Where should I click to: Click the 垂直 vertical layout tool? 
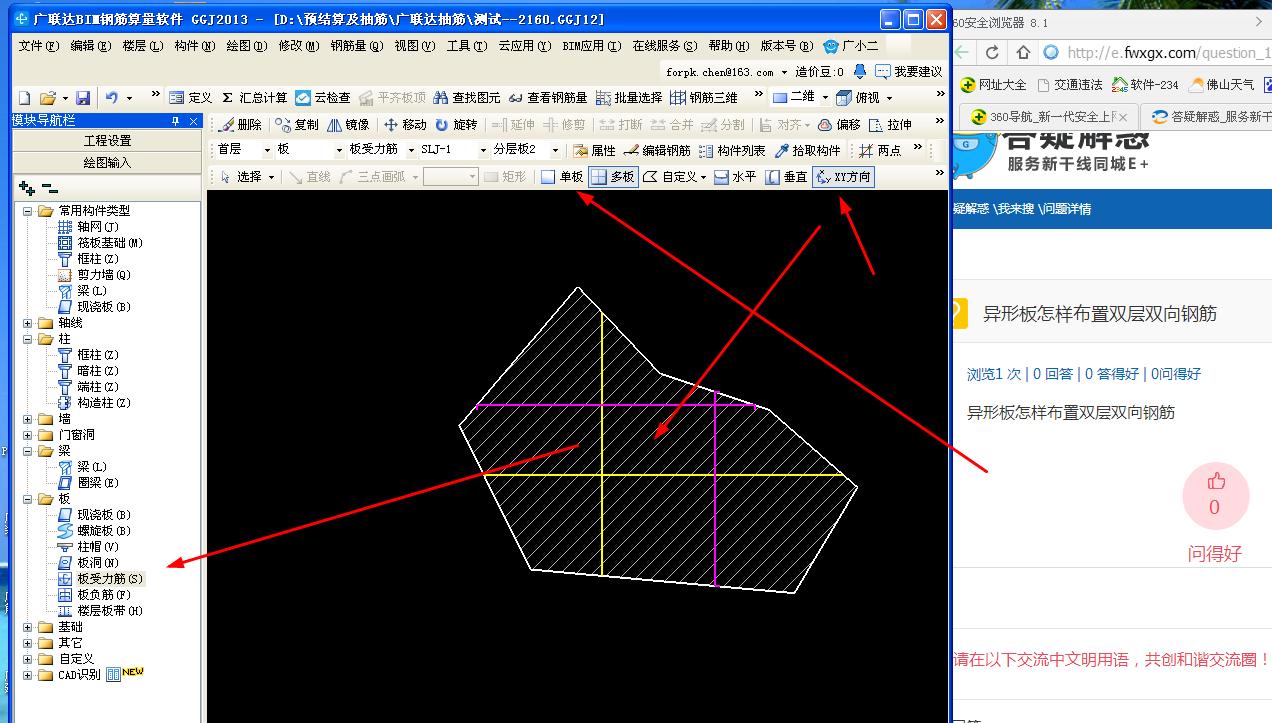click(x=786, y=177)
